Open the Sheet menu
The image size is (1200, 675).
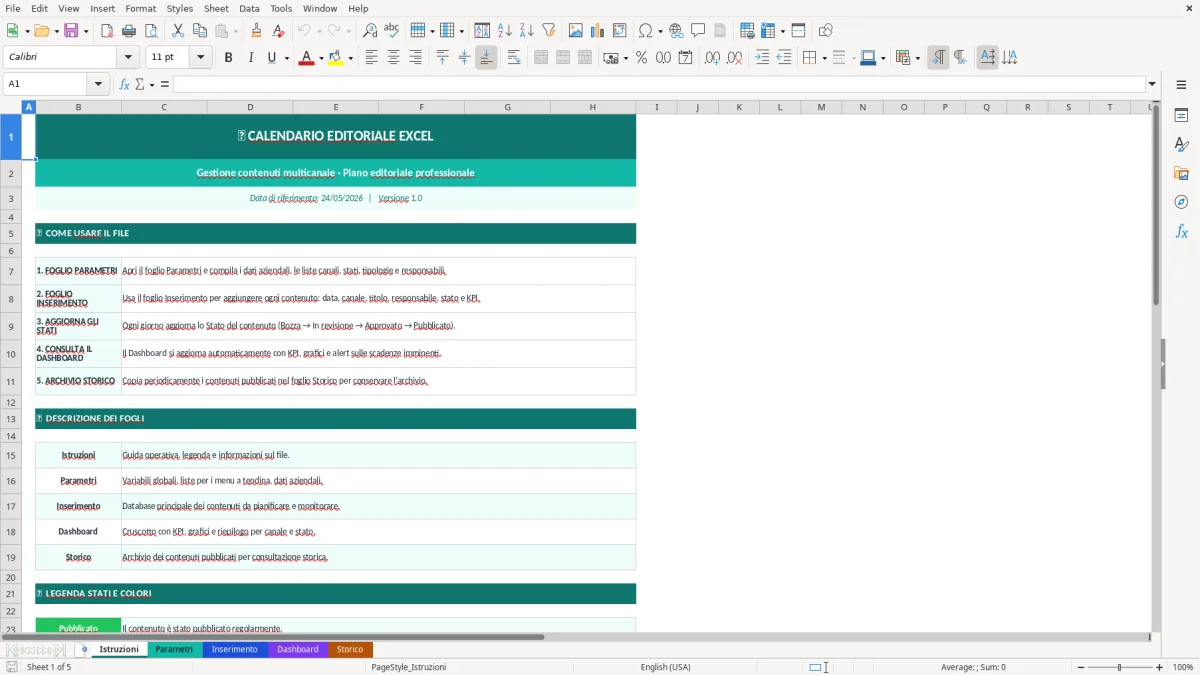[216, 8]
